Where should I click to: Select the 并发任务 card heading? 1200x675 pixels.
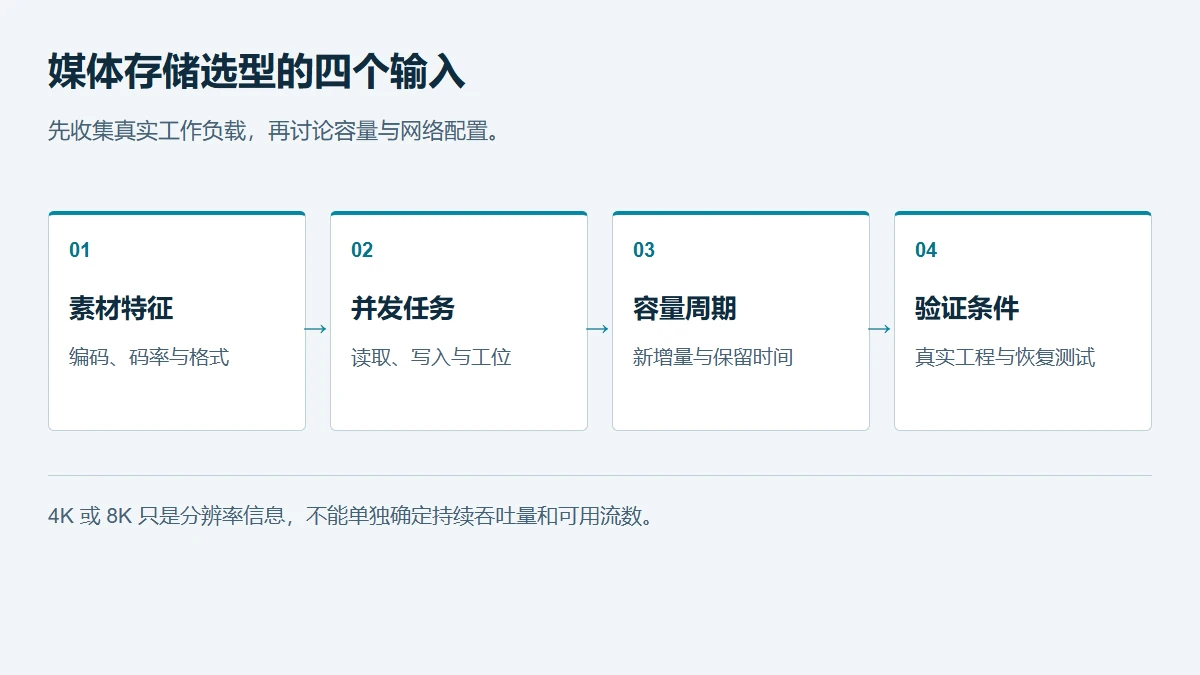click(403, 308)
